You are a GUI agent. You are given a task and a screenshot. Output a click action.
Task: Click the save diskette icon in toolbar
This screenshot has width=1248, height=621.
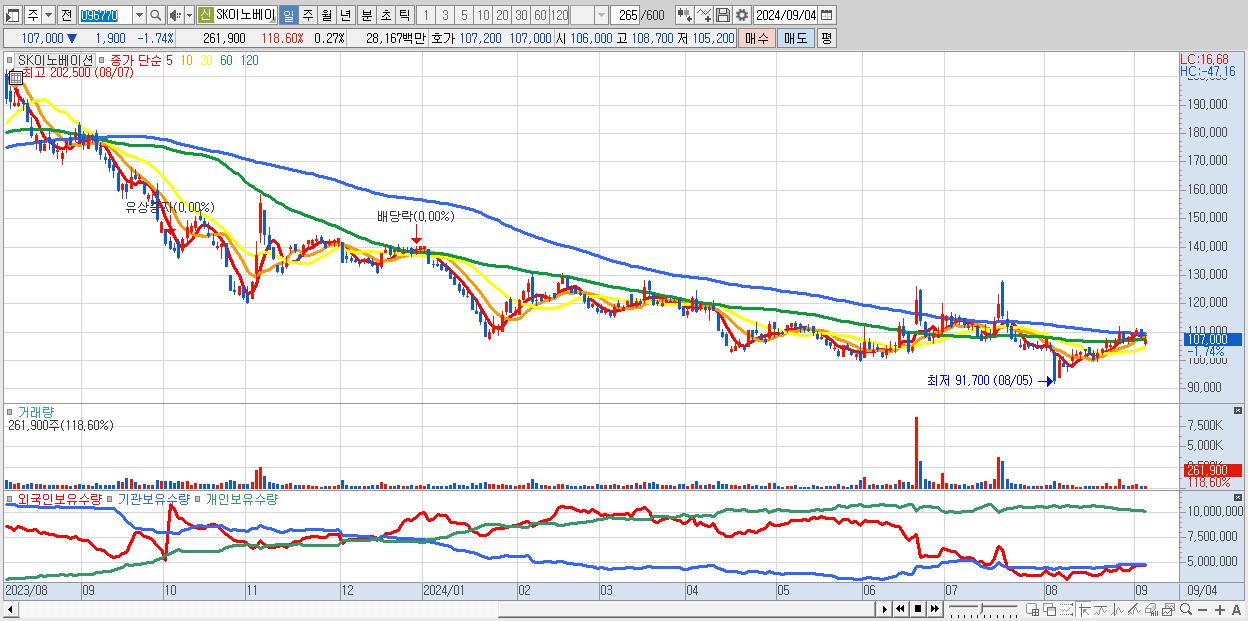pyautogui.click(x=723, y=15)
